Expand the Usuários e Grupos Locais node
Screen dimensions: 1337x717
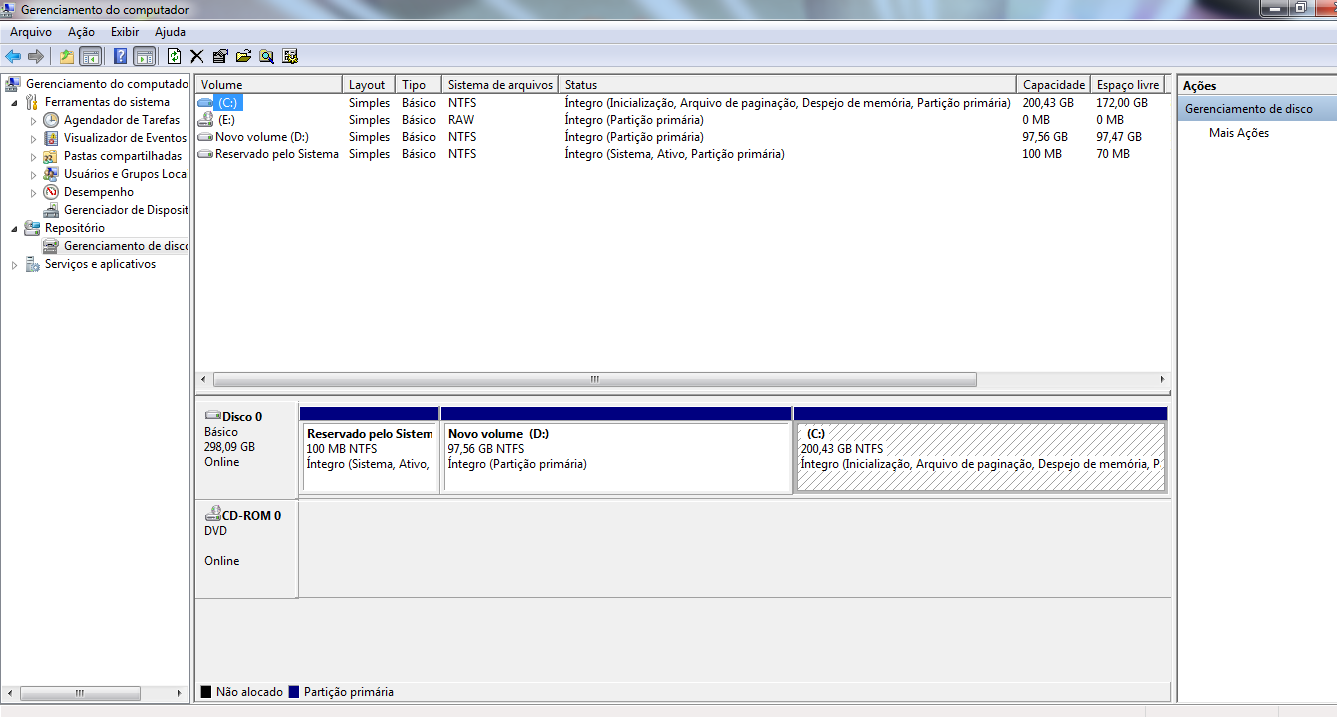pyautogui.click(x=33, y=174)
